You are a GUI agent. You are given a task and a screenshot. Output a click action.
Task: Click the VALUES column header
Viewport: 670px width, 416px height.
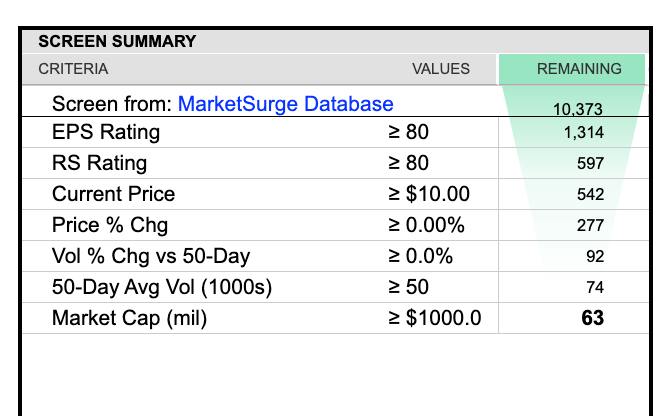[440, 69]
